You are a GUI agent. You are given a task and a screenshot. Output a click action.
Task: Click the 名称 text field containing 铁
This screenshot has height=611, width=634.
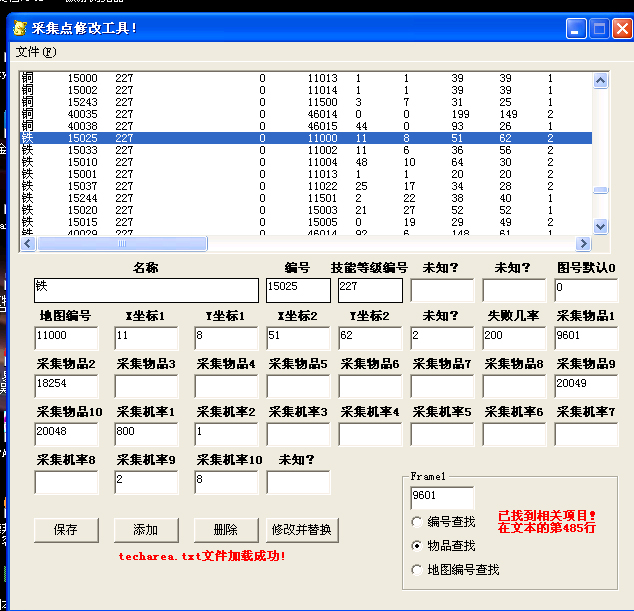tap(145, 290)
